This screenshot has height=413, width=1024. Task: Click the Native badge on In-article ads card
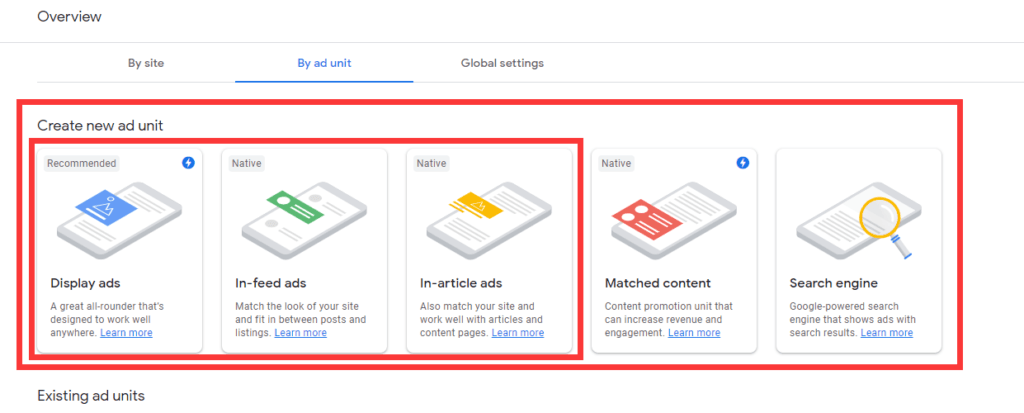[x=431, y=163]
